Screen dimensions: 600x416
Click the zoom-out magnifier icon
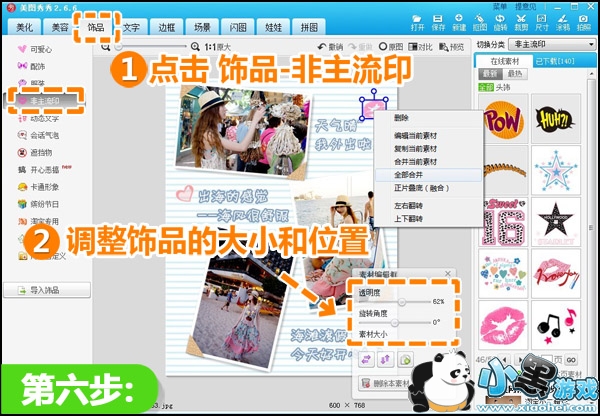[x=106, y=47]
